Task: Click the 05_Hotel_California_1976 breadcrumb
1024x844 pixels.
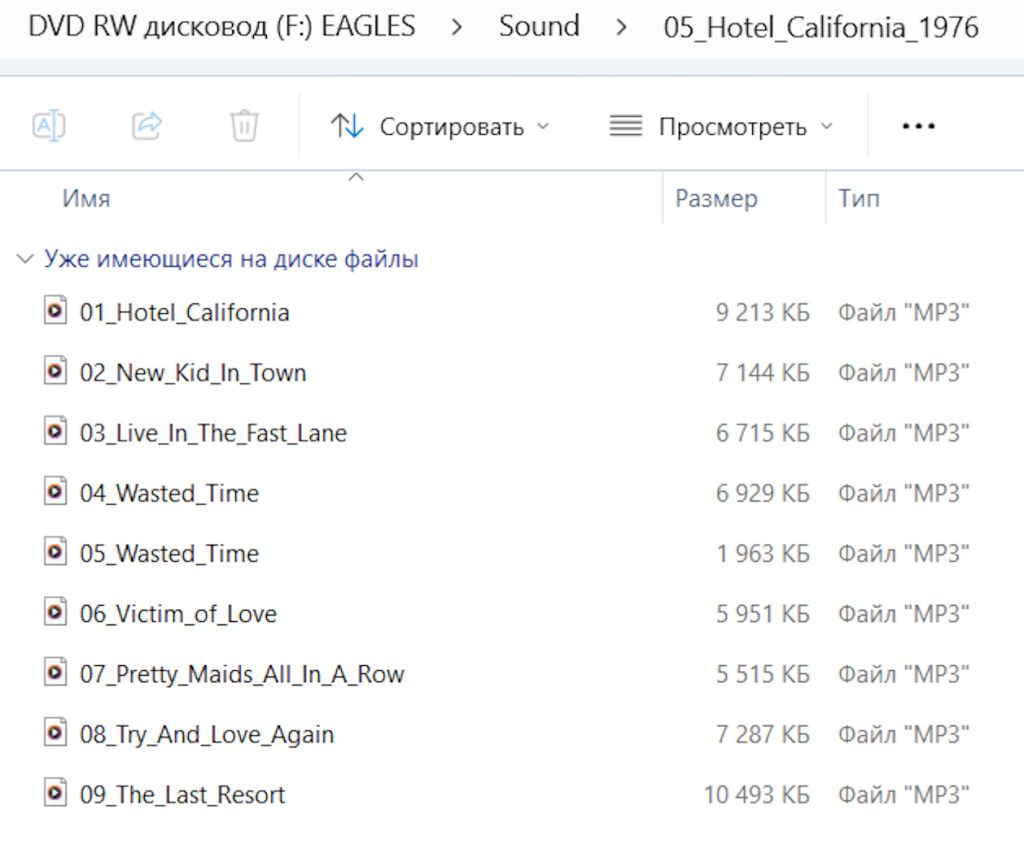Action: pos(821,27)
